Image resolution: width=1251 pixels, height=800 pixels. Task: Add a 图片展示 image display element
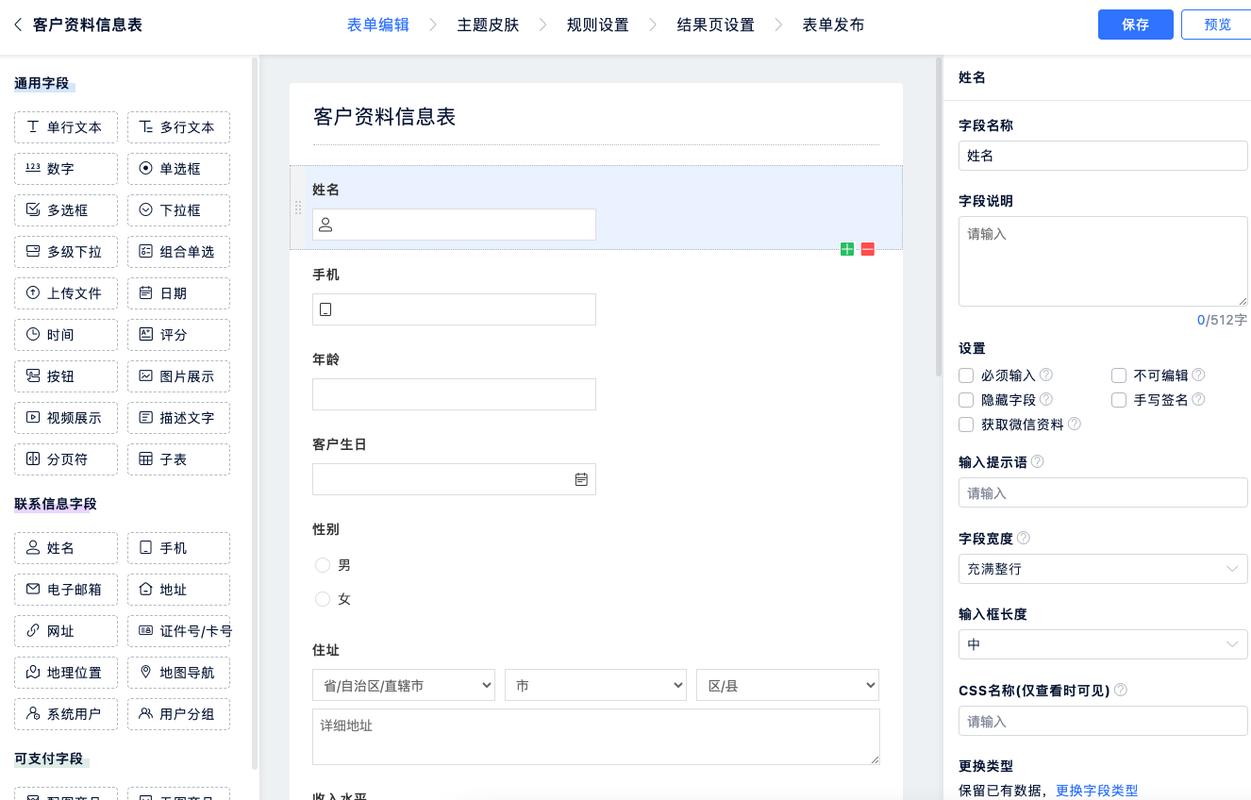click(179, 376)
